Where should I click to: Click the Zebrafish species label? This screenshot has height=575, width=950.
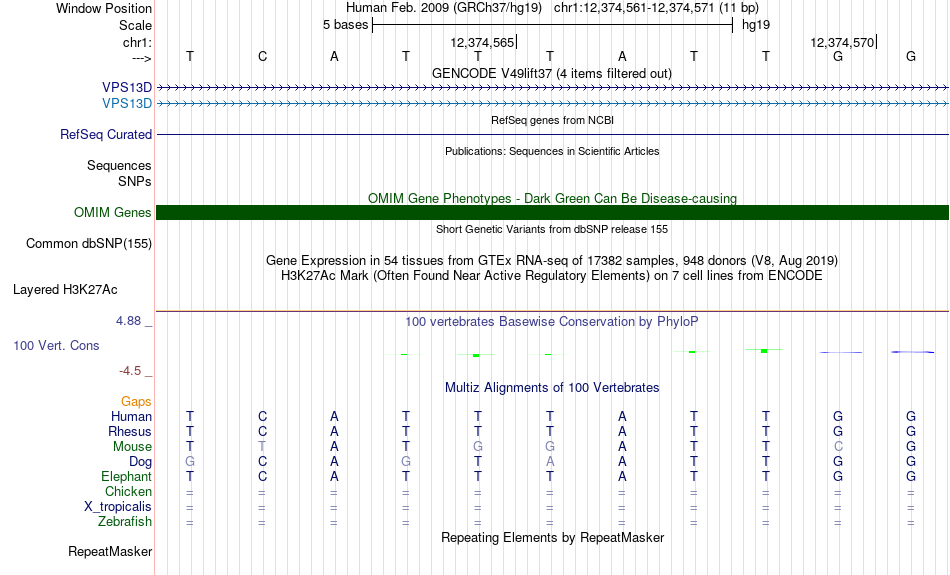125,521
